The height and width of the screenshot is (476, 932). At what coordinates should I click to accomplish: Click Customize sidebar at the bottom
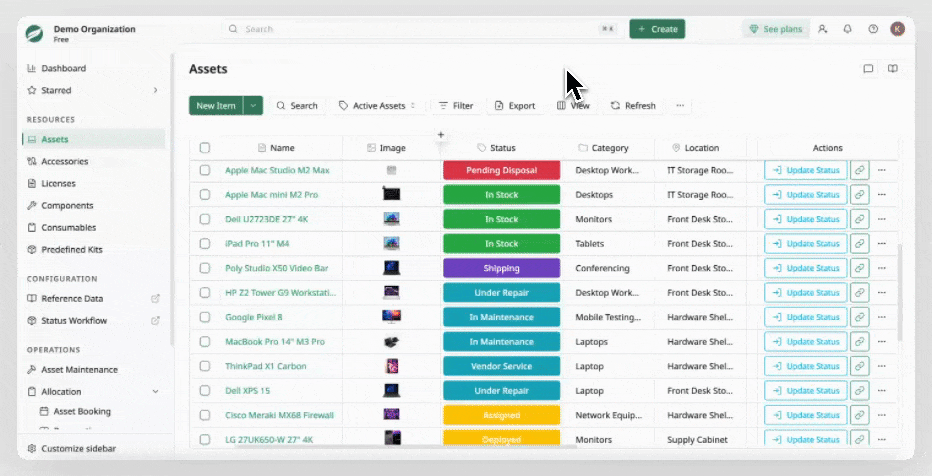pyautogui.click(x=71, y=449)
